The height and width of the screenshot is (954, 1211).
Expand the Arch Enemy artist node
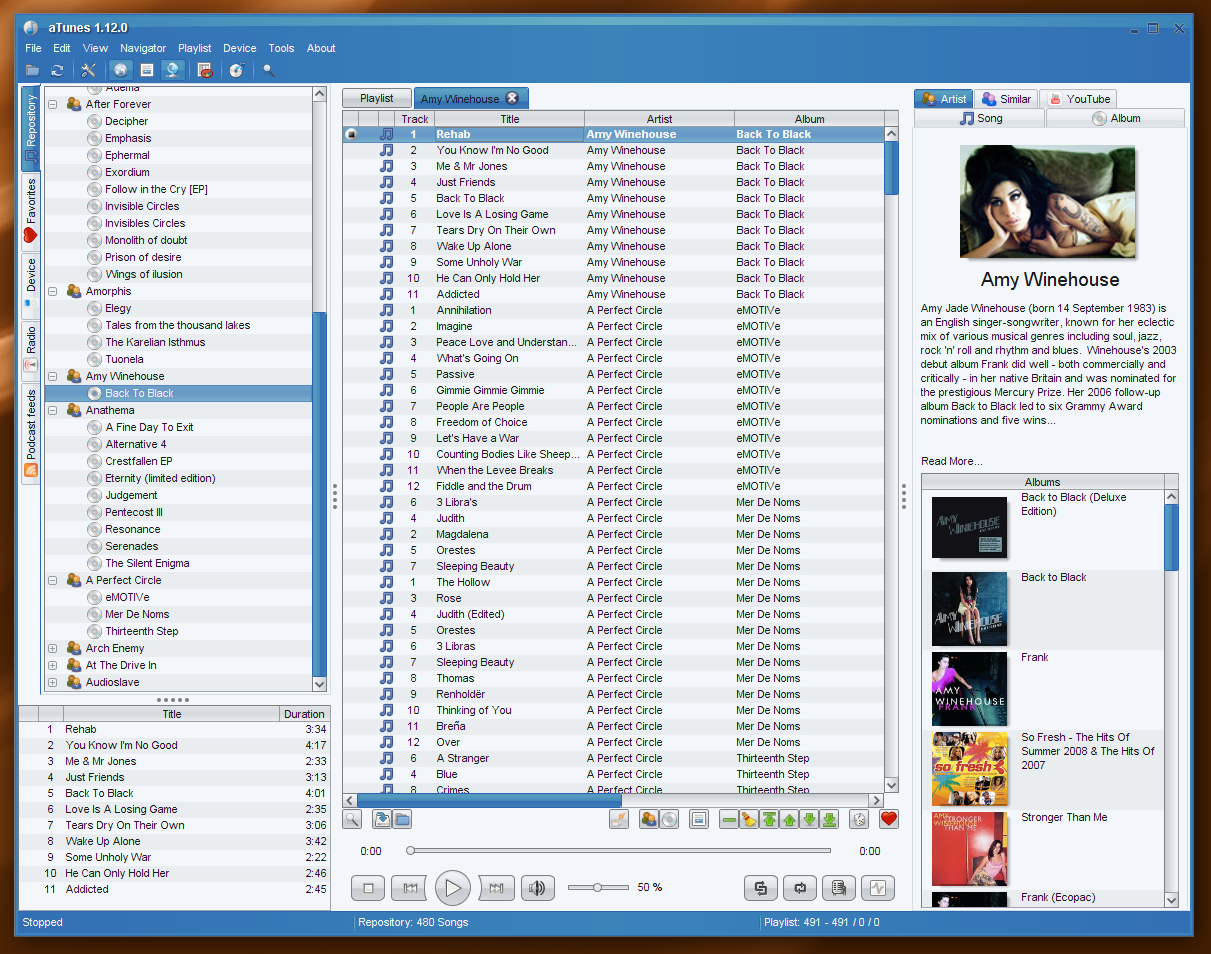tap(53, 648)
